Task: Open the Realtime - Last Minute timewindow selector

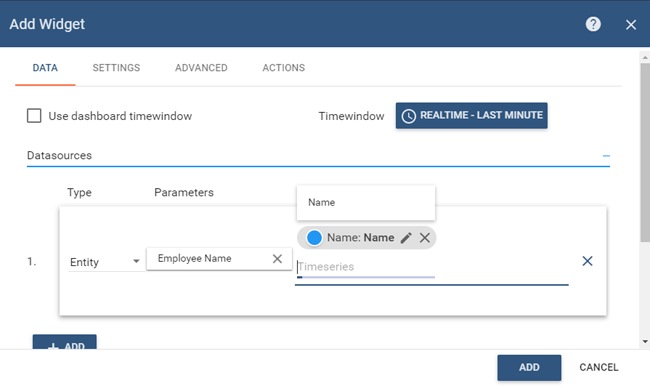Action: 471,115
